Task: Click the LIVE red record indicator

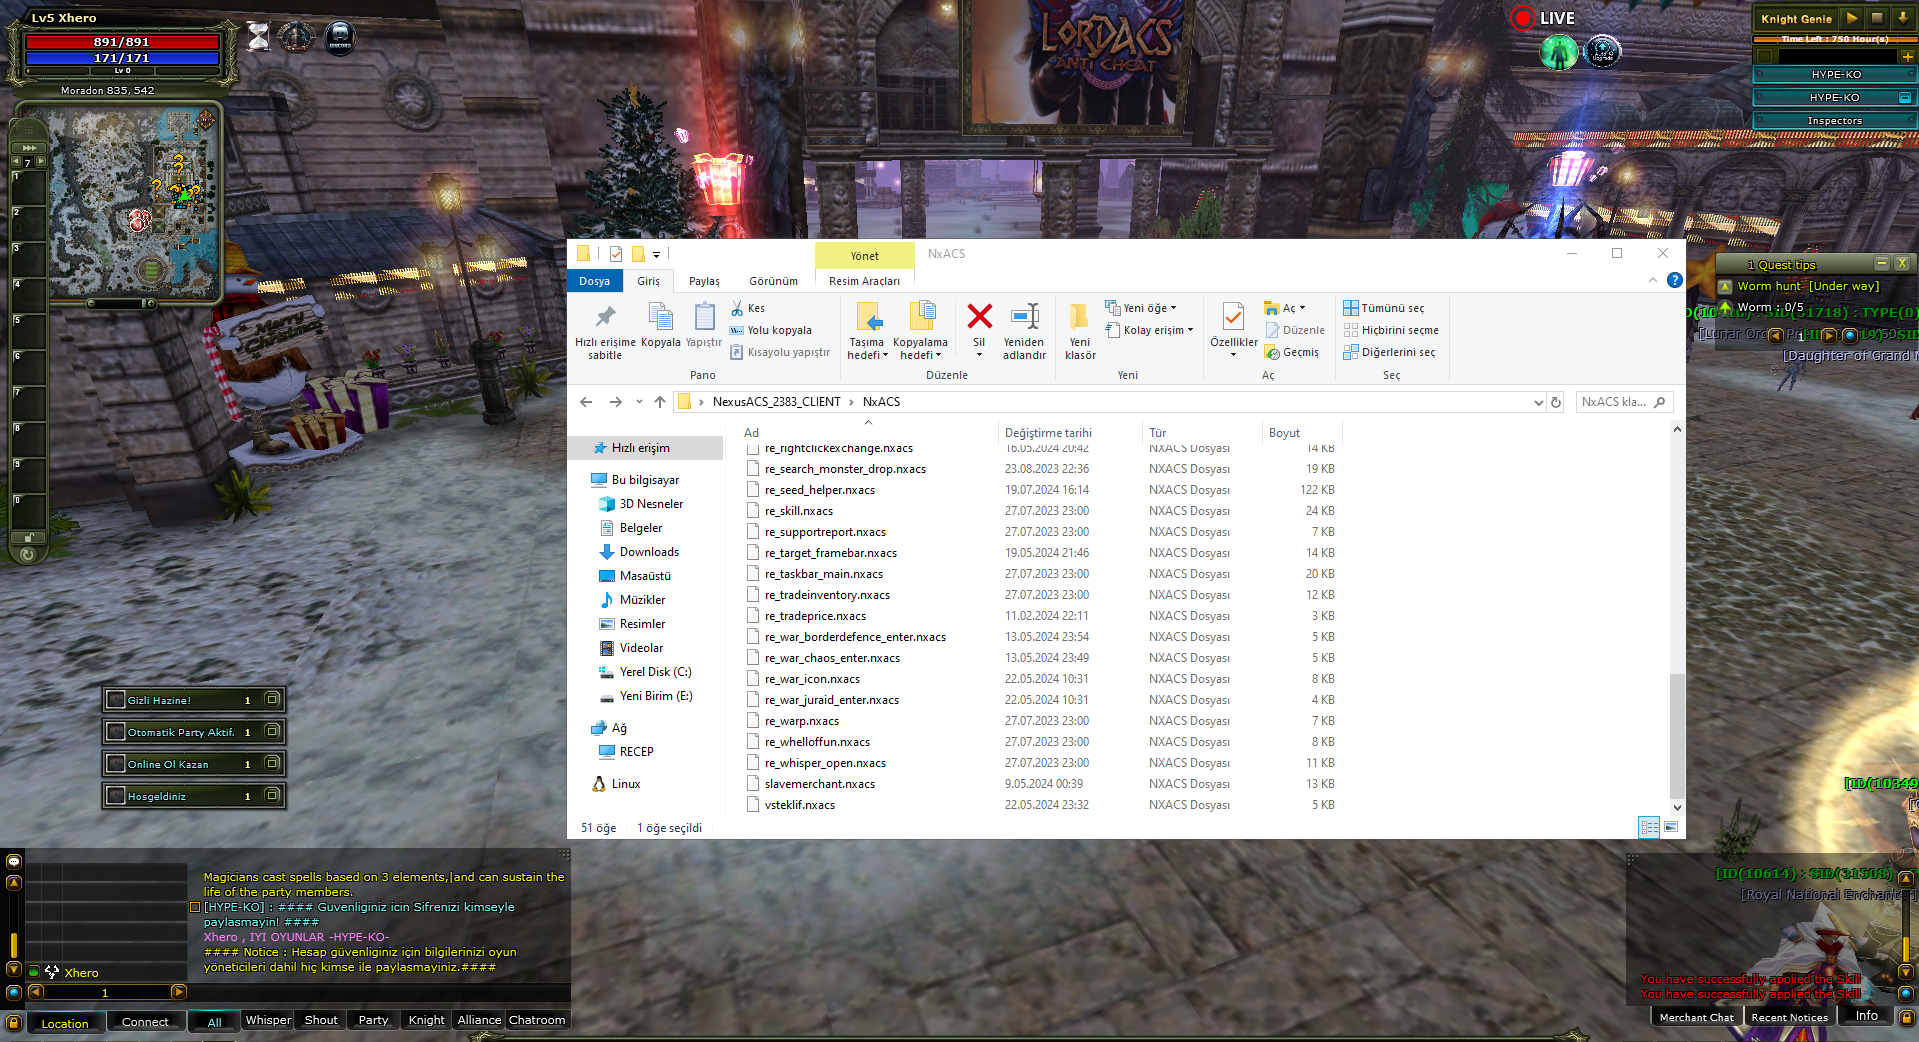Action: coord(1523,18)
